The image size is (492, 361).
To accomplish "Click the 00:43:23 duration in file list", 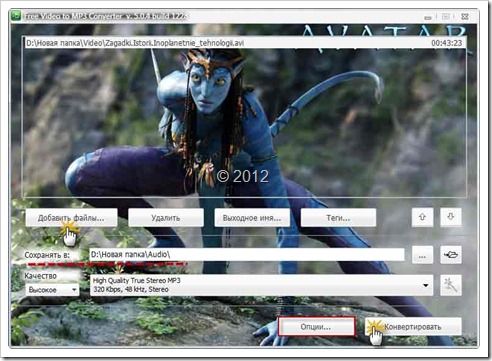I will point(446,43).
